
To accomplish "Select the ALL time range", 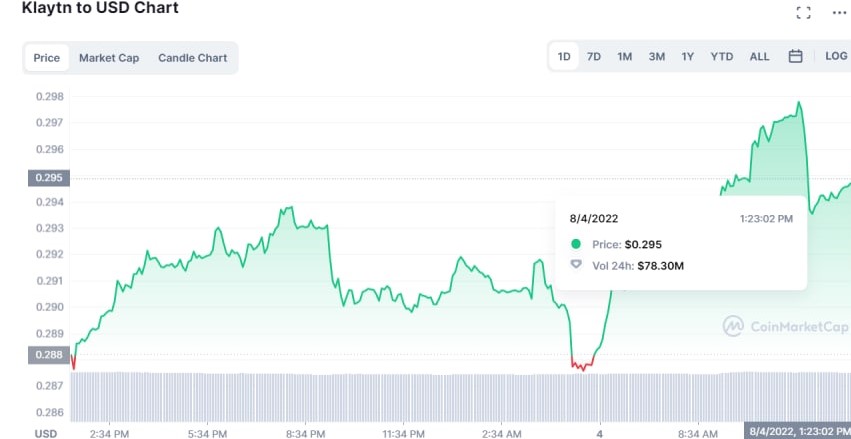I will point(759,56).
